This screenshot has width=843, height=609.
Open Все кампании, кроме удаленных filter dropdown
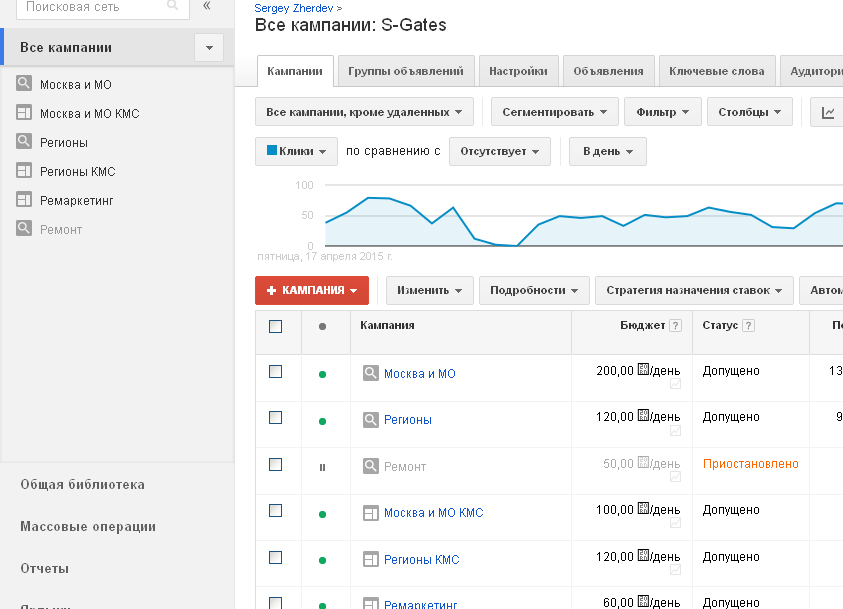click(364, 112)
